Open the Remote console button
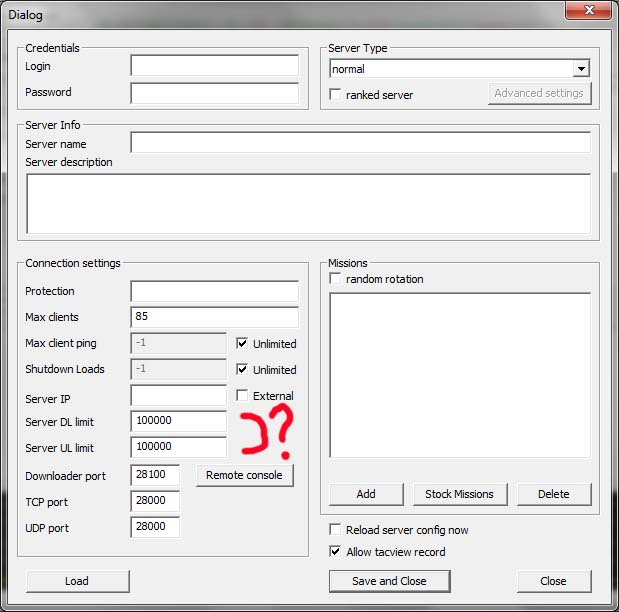Viewport: 619px width, 612px height. click(245, 475)
